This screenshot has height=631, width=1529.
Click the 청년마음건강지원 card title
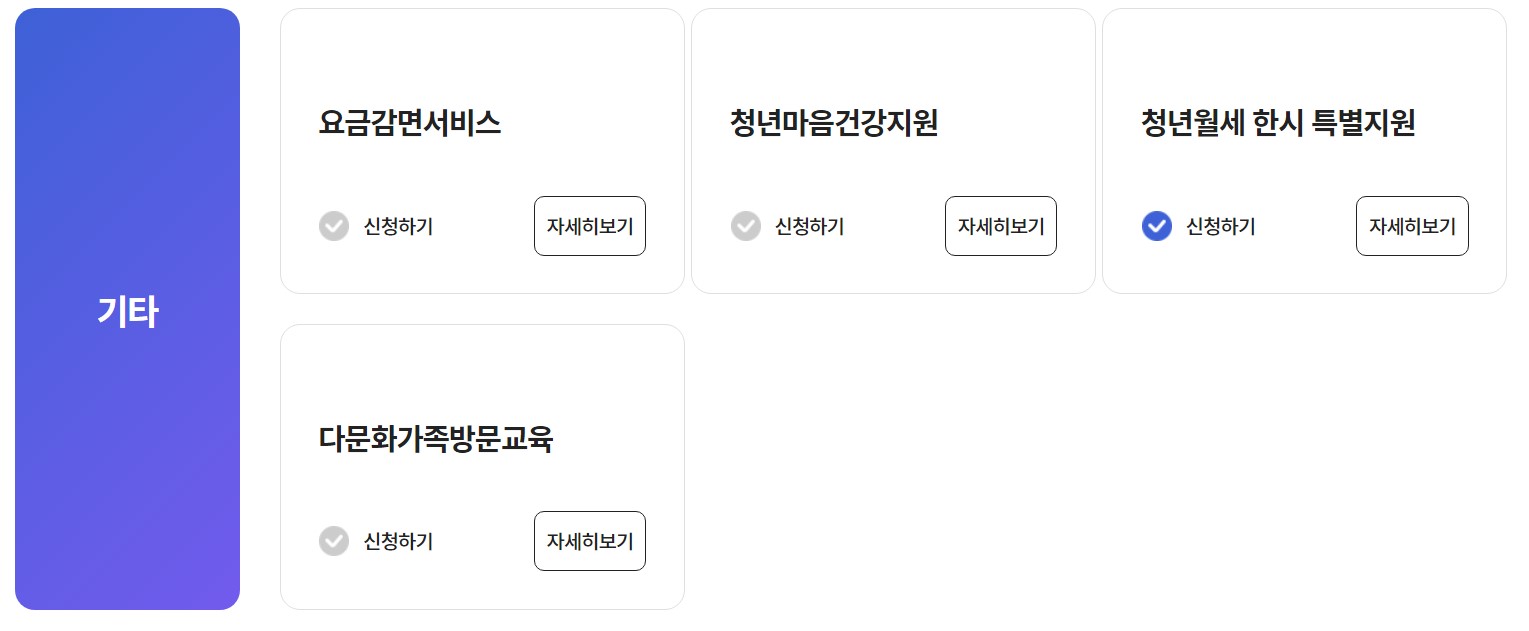(x=834, y=124)
